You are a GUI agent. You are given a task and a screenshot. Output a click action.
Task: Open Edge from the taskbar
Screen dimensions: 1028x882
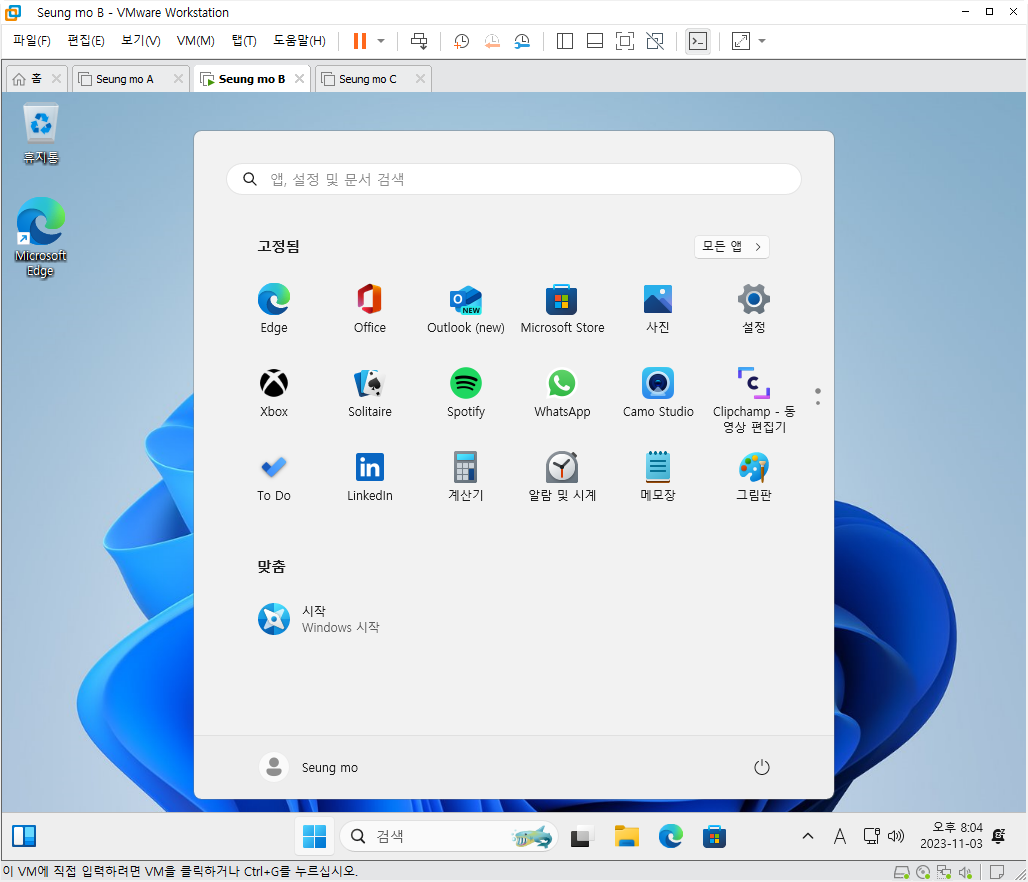[x=670, y=836]
